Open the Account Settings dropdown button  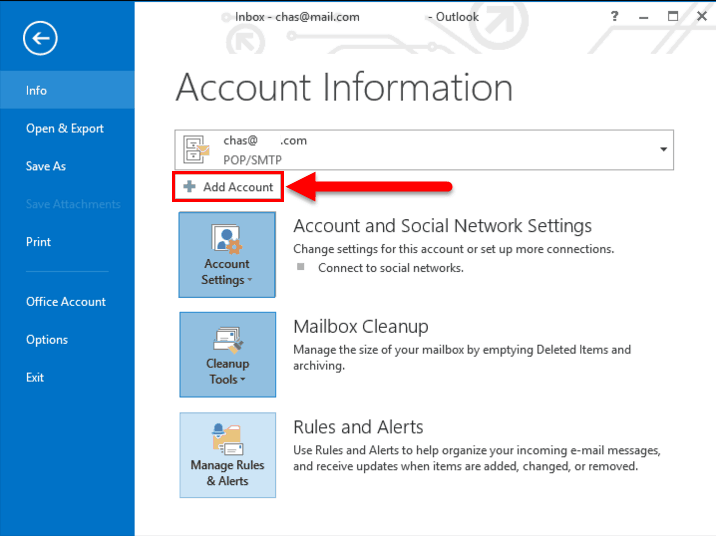pos(227,254)
